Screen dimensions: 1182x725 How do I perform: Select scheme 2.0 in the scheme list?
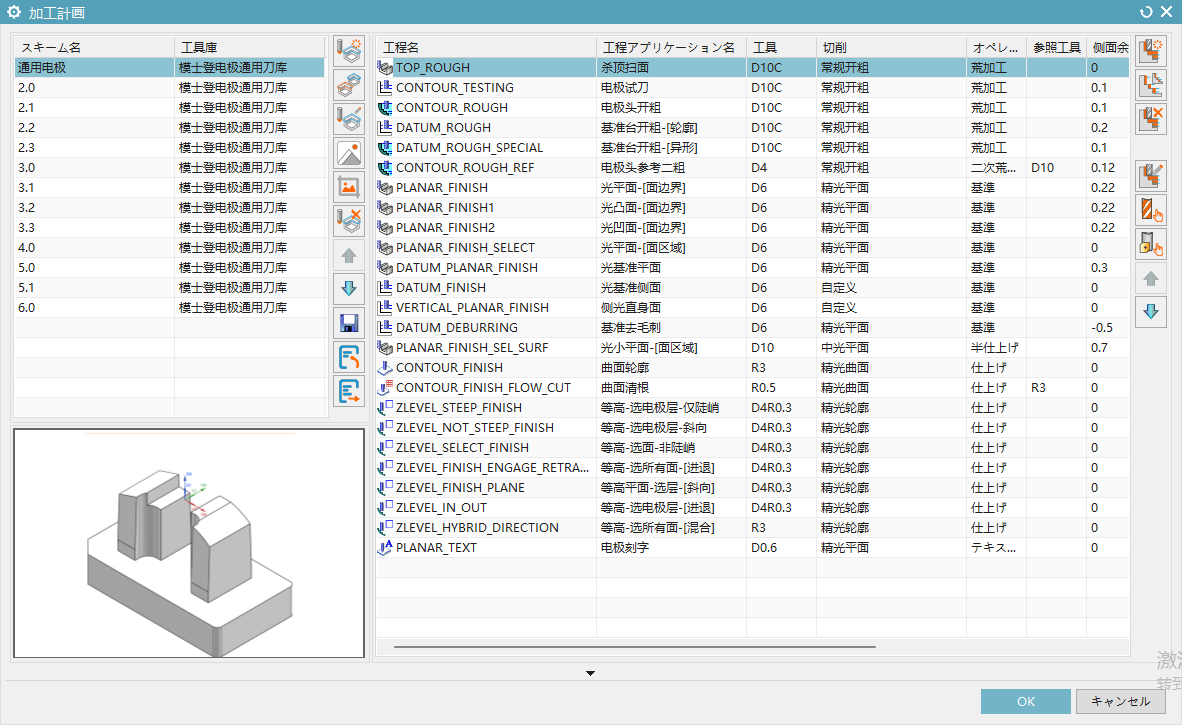click(x=170, y=87)
